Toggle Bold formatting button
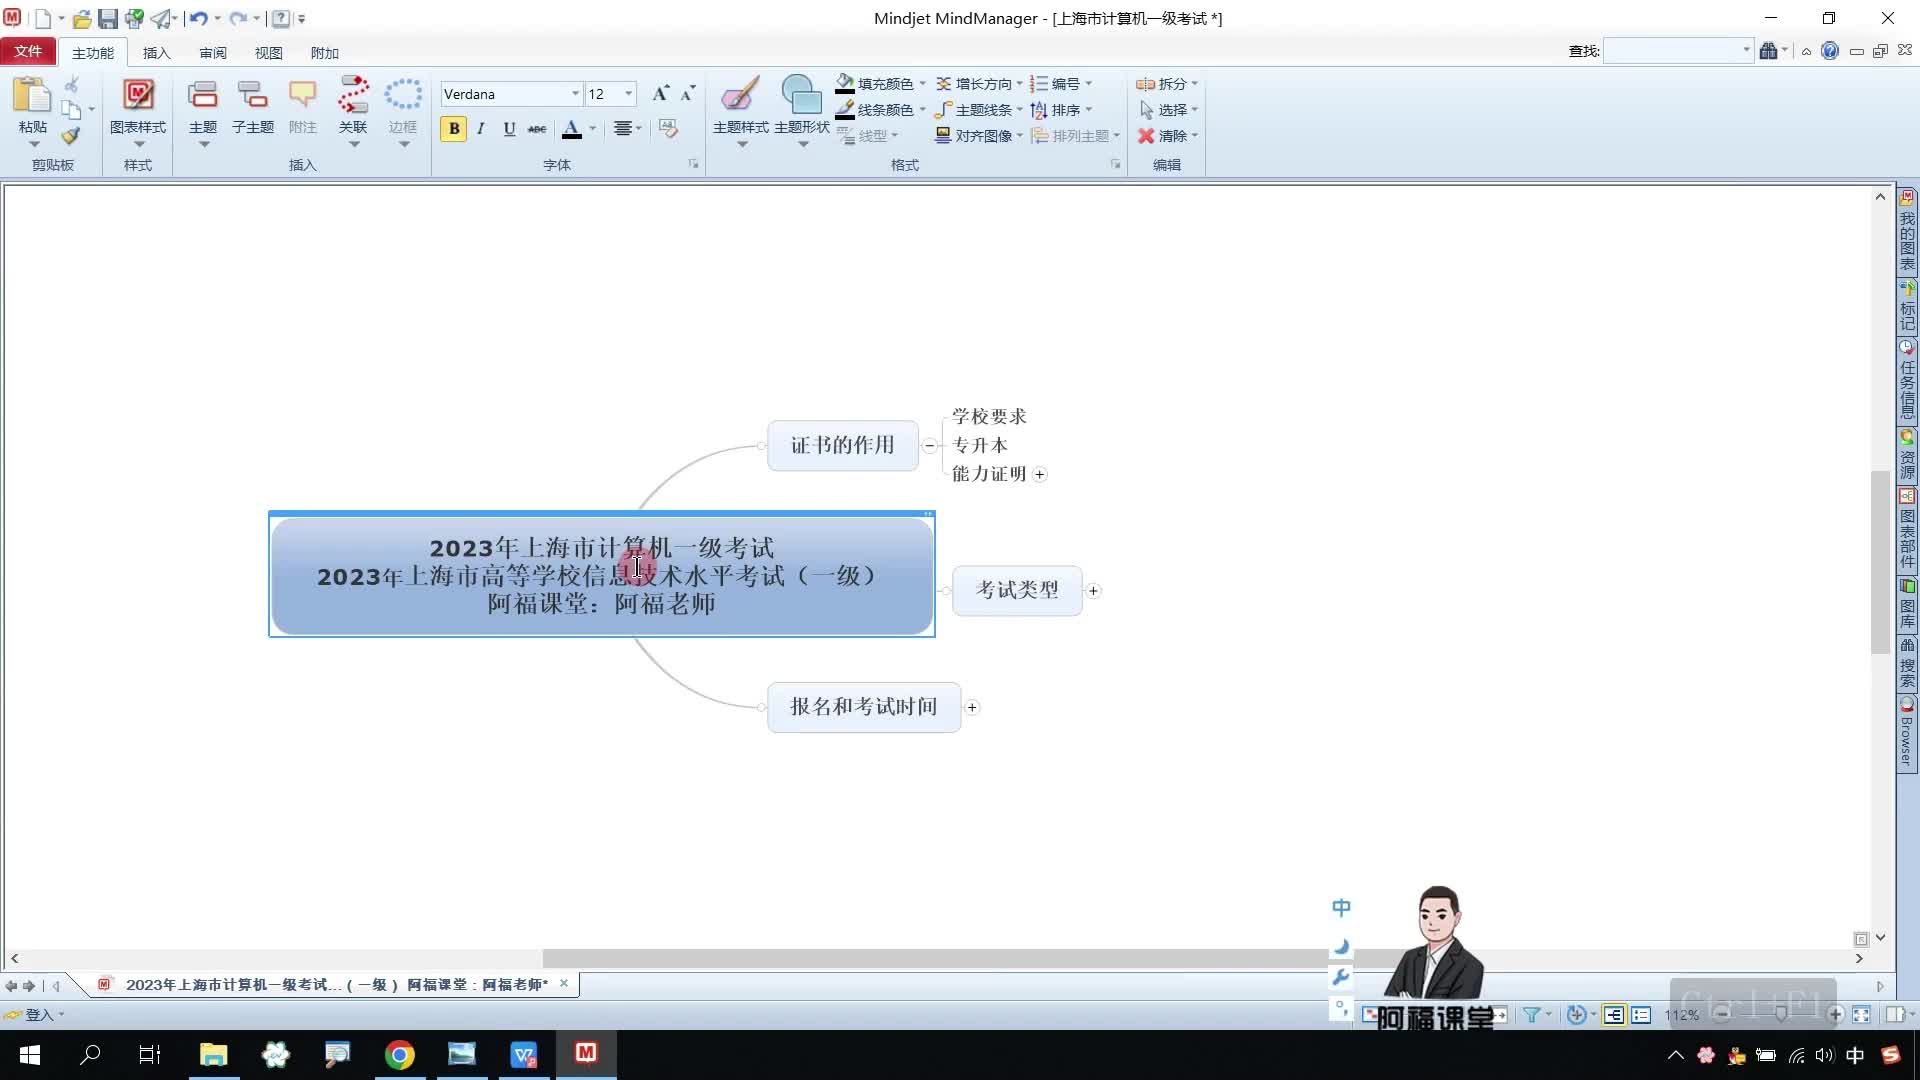 pos(454,128)
